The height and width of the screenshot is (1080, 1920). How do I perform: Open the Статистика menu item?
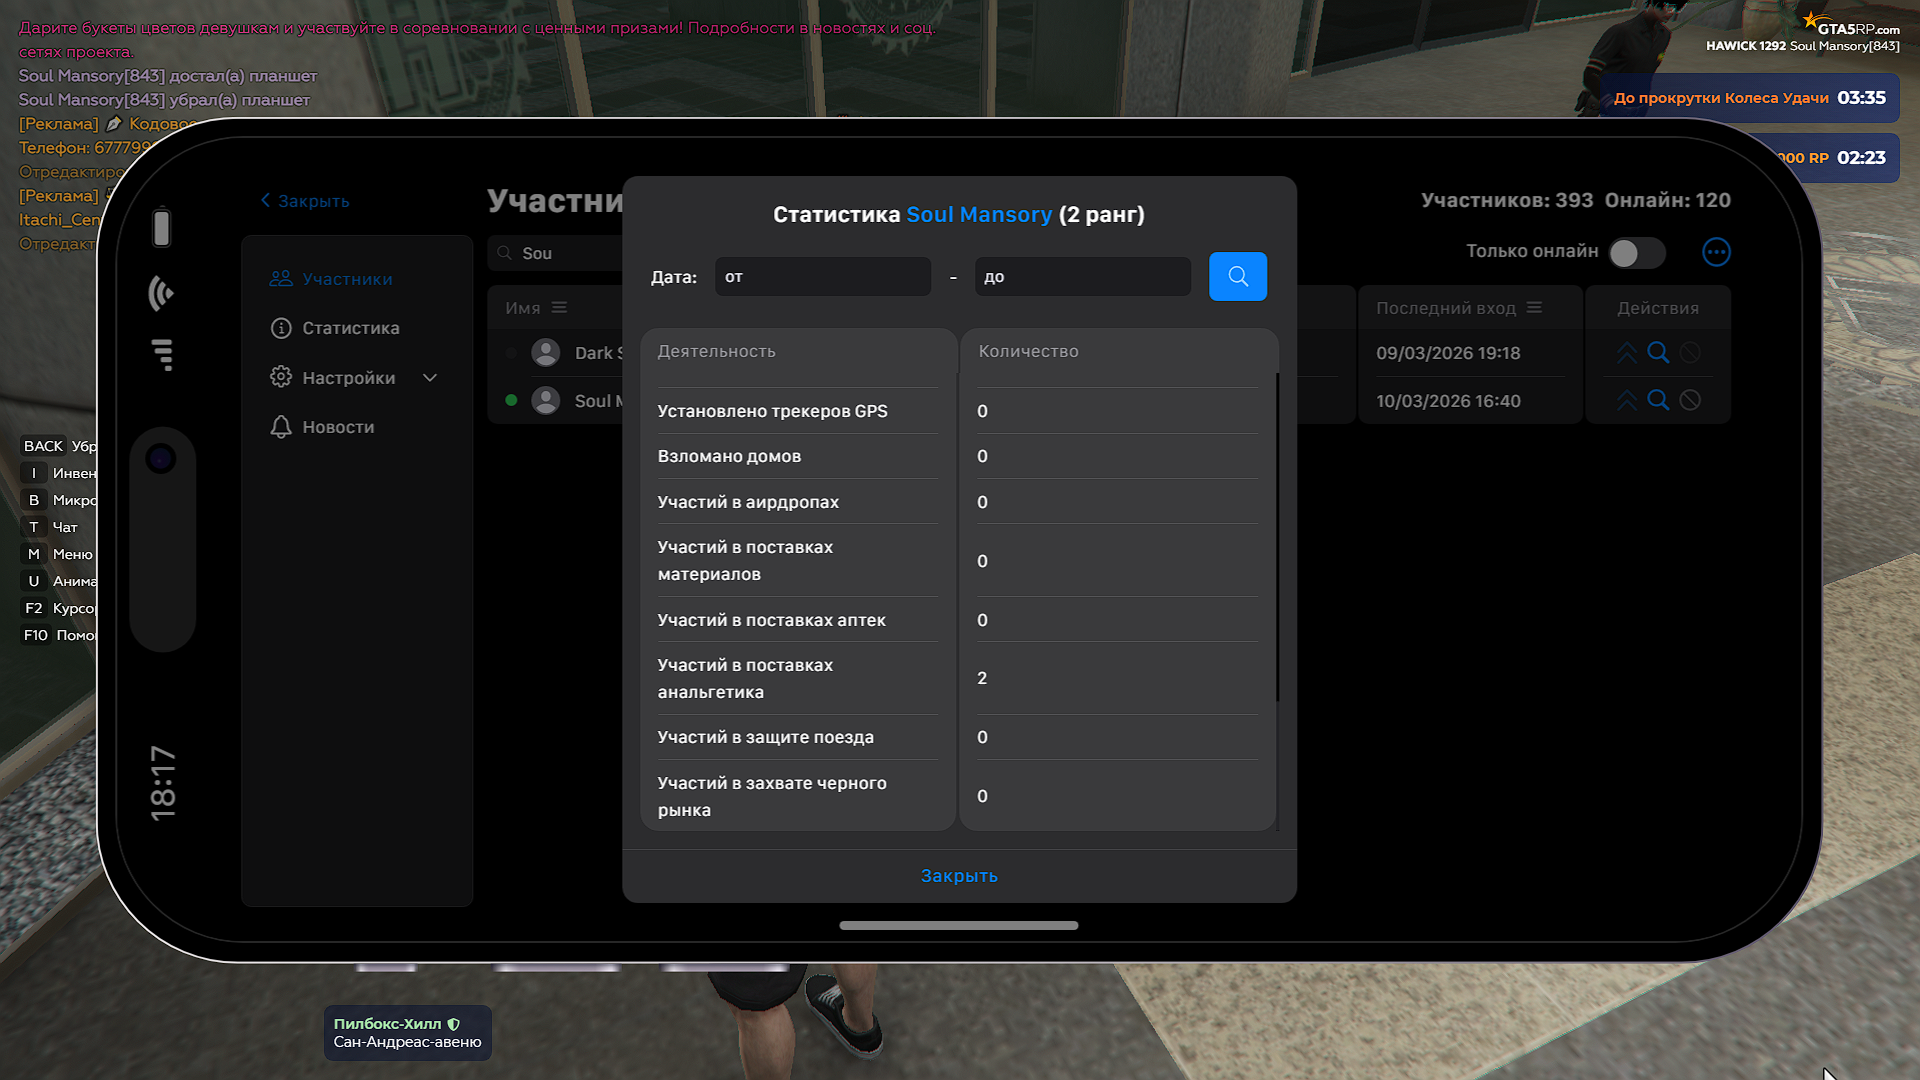[350, 328]
